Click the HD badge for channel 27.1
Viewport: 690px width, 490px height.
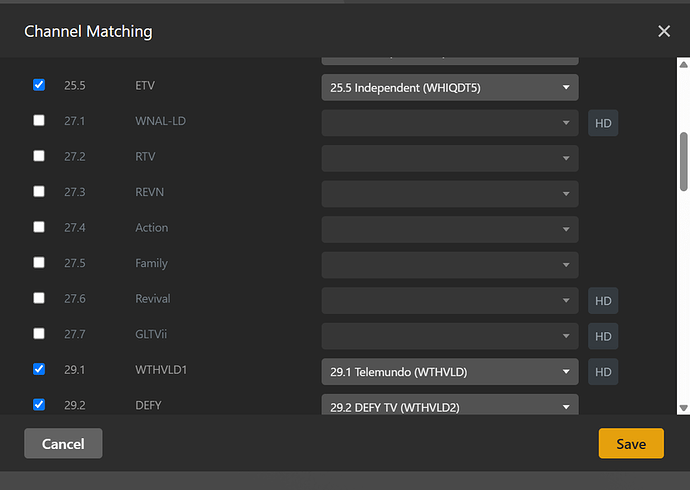(603, 122)
